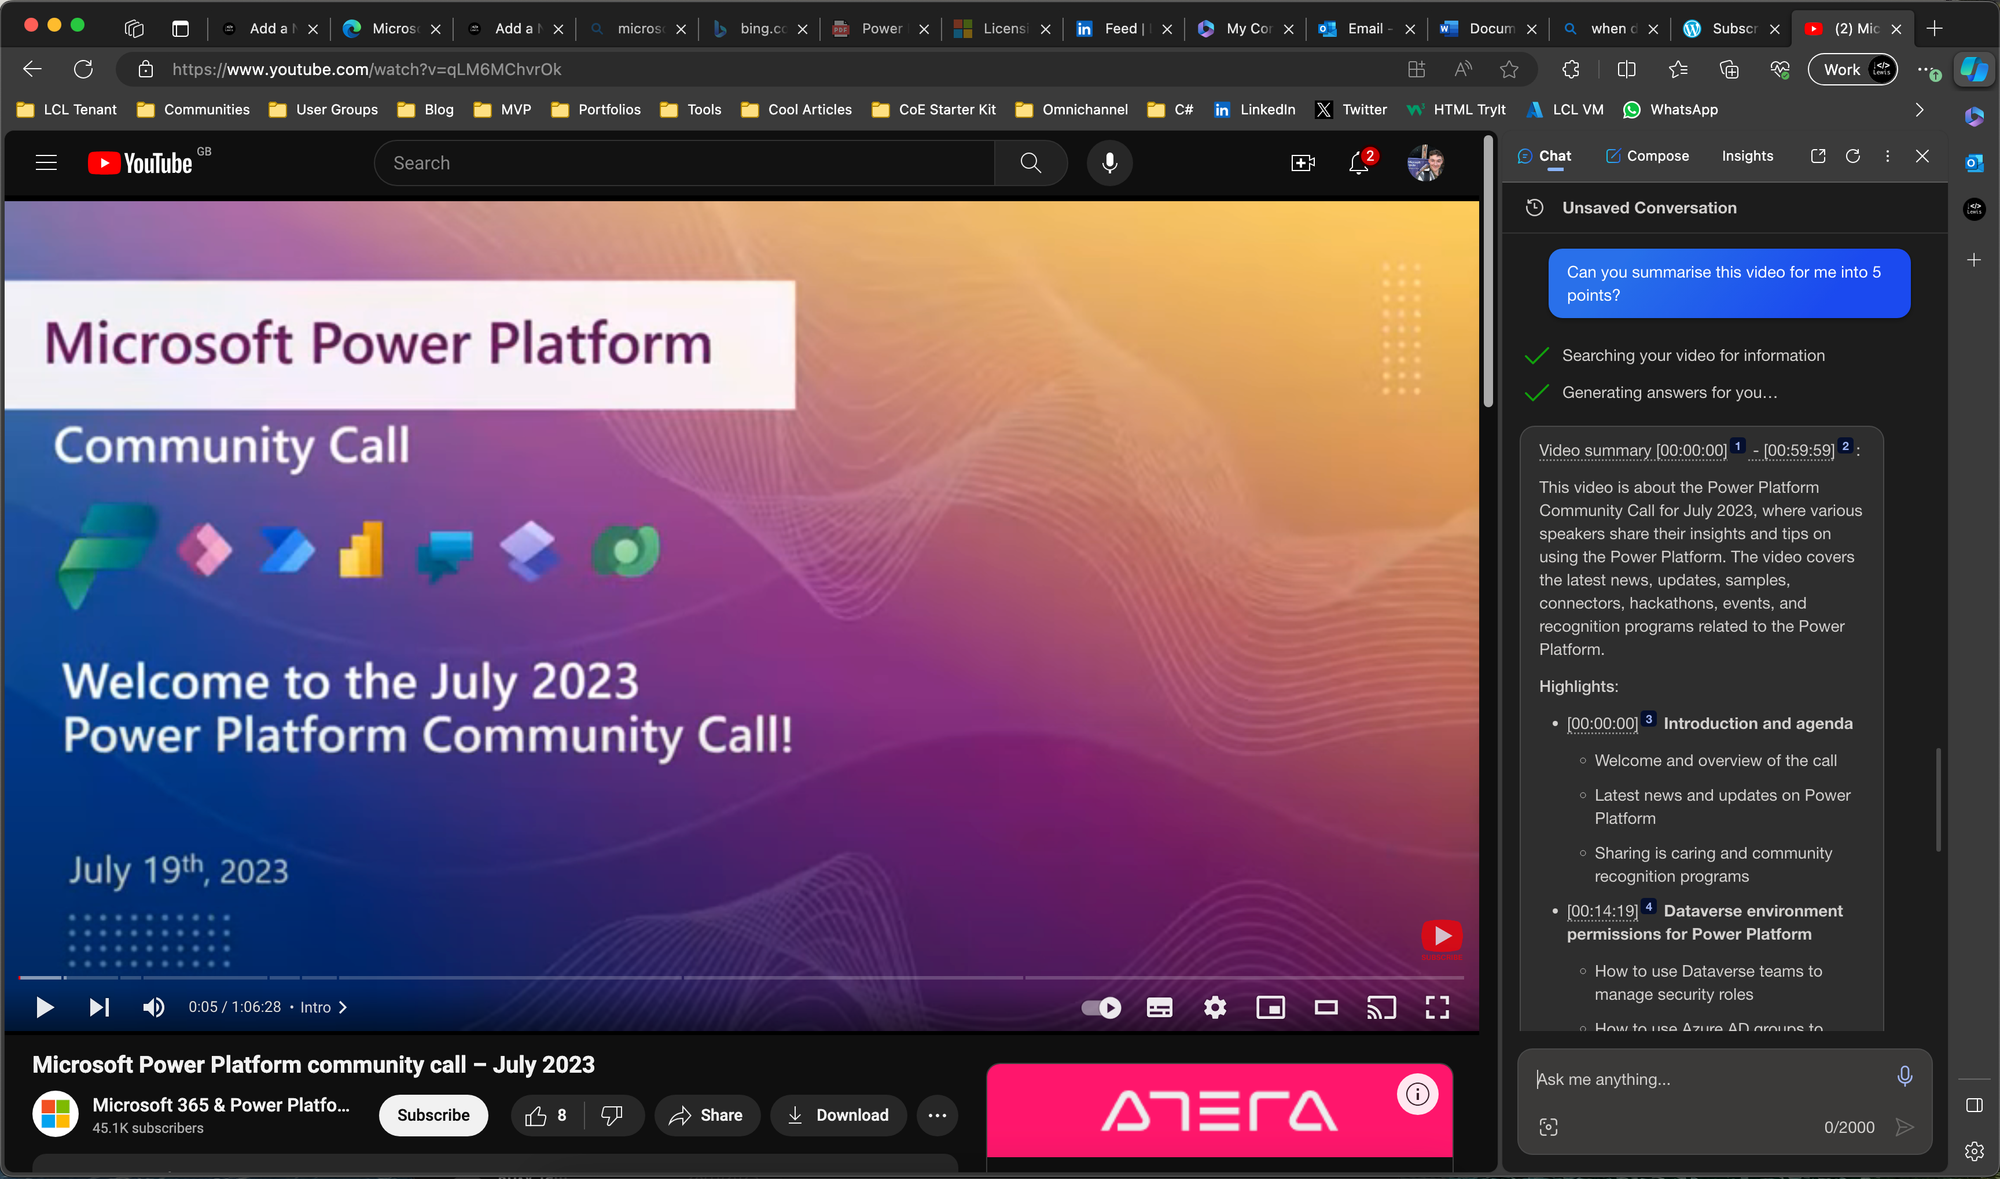Switch to the Compose tab
2000x1179 pixels.
1647,156
